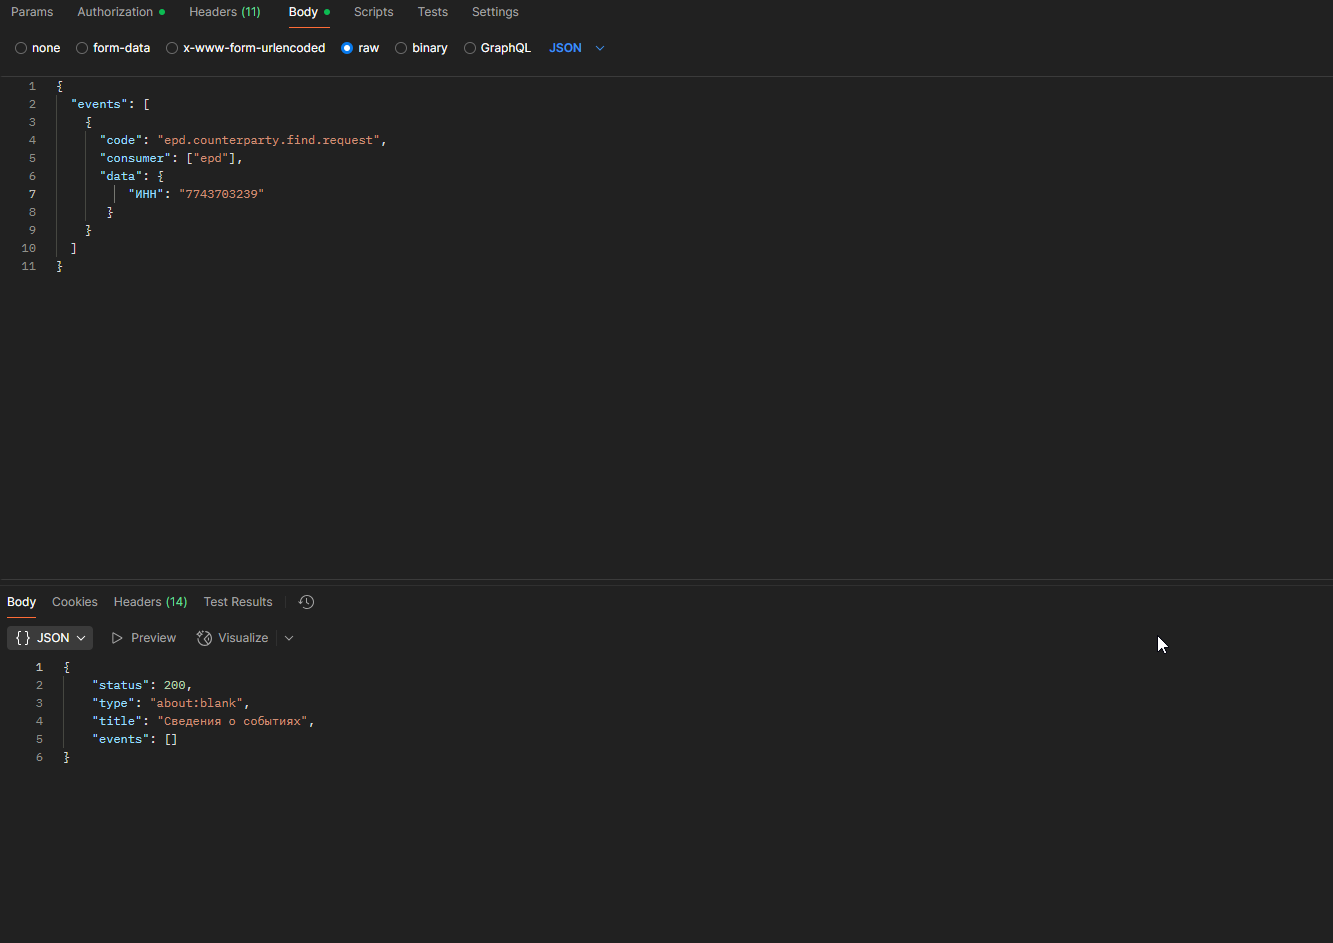Click line number 7 in request editor
Image resolution: width=1333 pixels, height=943 pixels.
32,194
